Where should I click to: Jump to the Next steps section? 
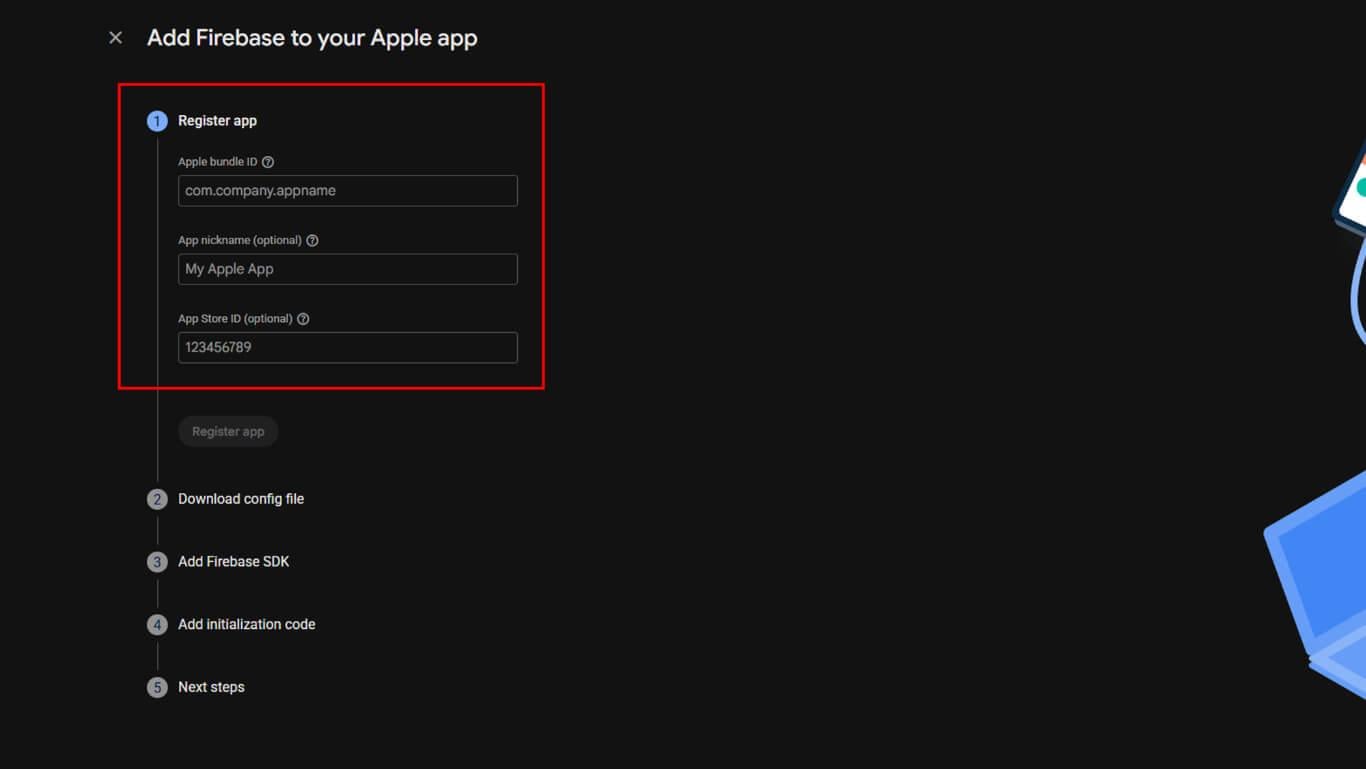point(211,688)
